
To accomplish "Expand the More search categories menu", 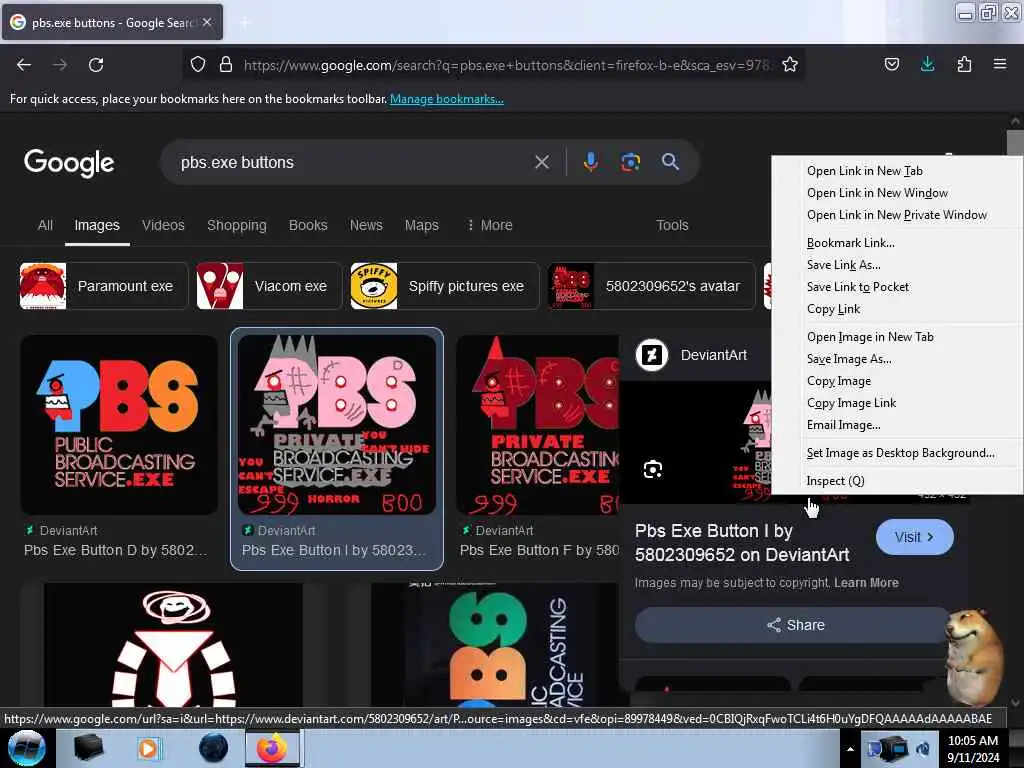I will click(490, 225).
